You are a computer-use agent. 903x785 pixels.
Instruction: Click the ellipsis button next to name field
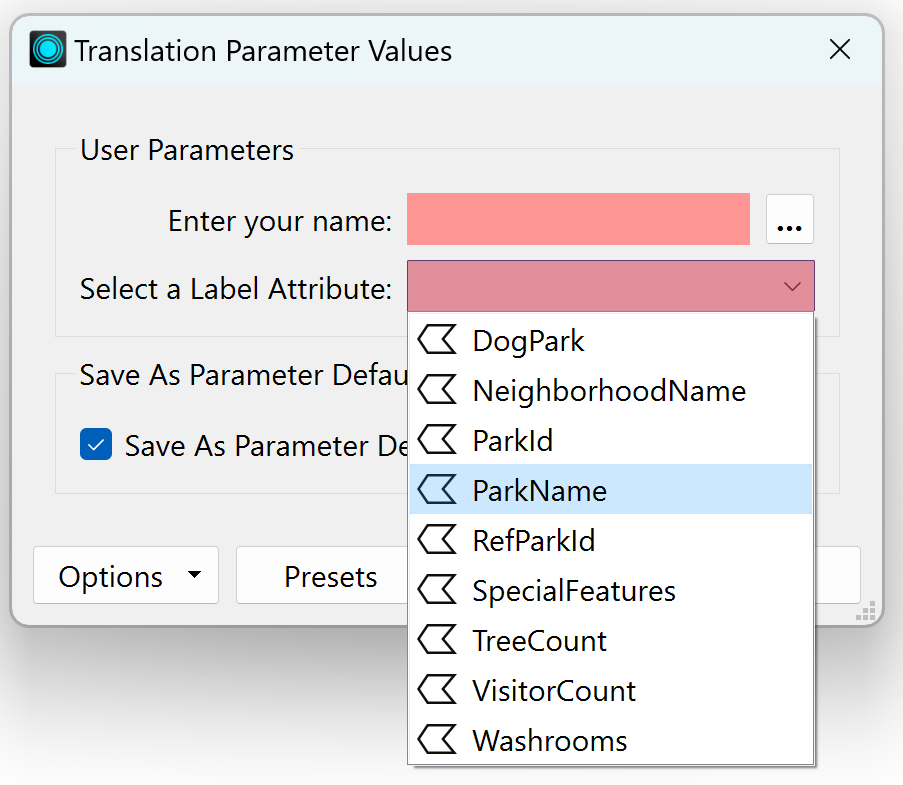pos(790,219)
